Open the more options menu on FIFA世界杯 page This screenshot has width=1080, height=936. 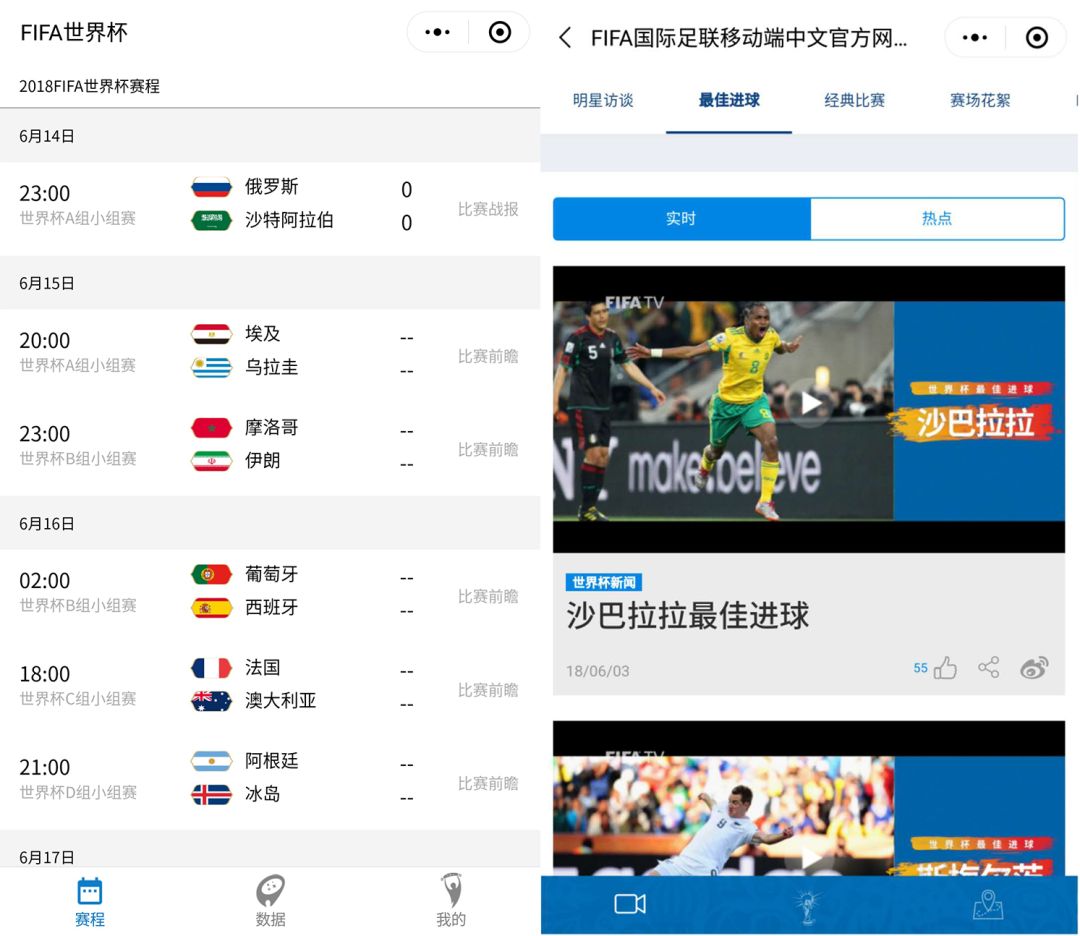click(x=436, y=31)
